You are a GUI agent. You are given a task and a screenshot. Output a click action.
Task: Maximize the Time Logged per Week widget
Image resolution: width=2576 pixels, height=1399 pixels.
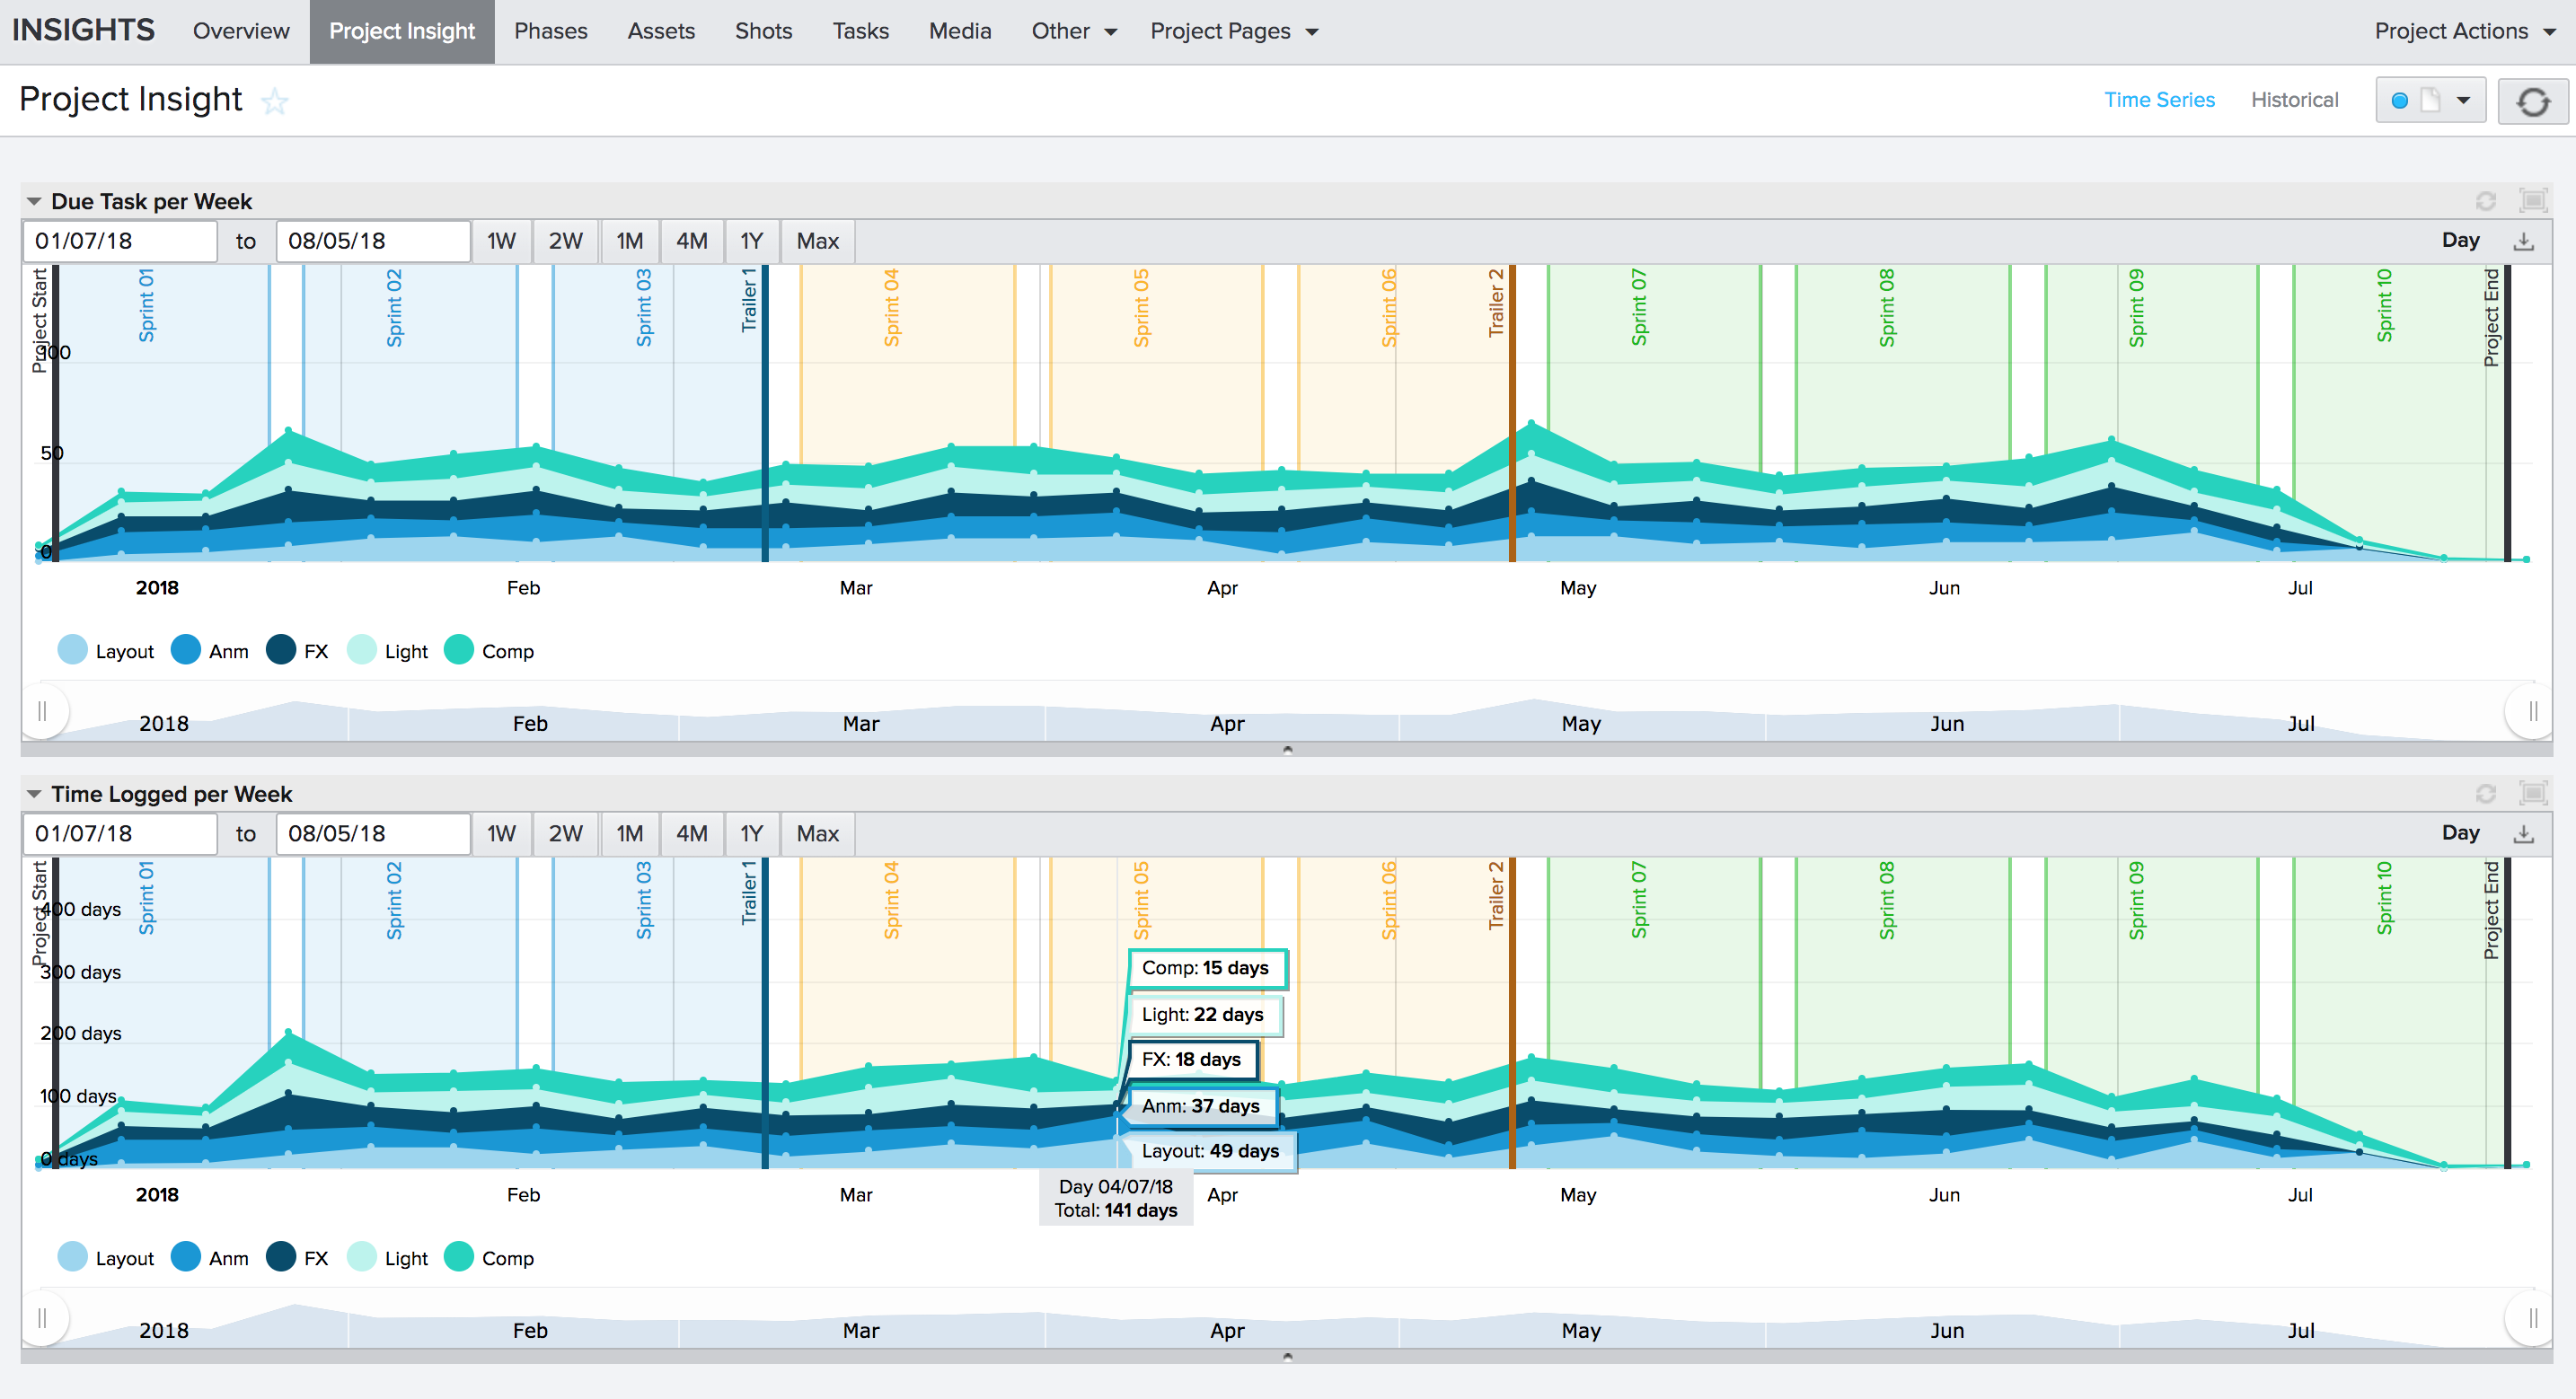[x=2532, y=794]
